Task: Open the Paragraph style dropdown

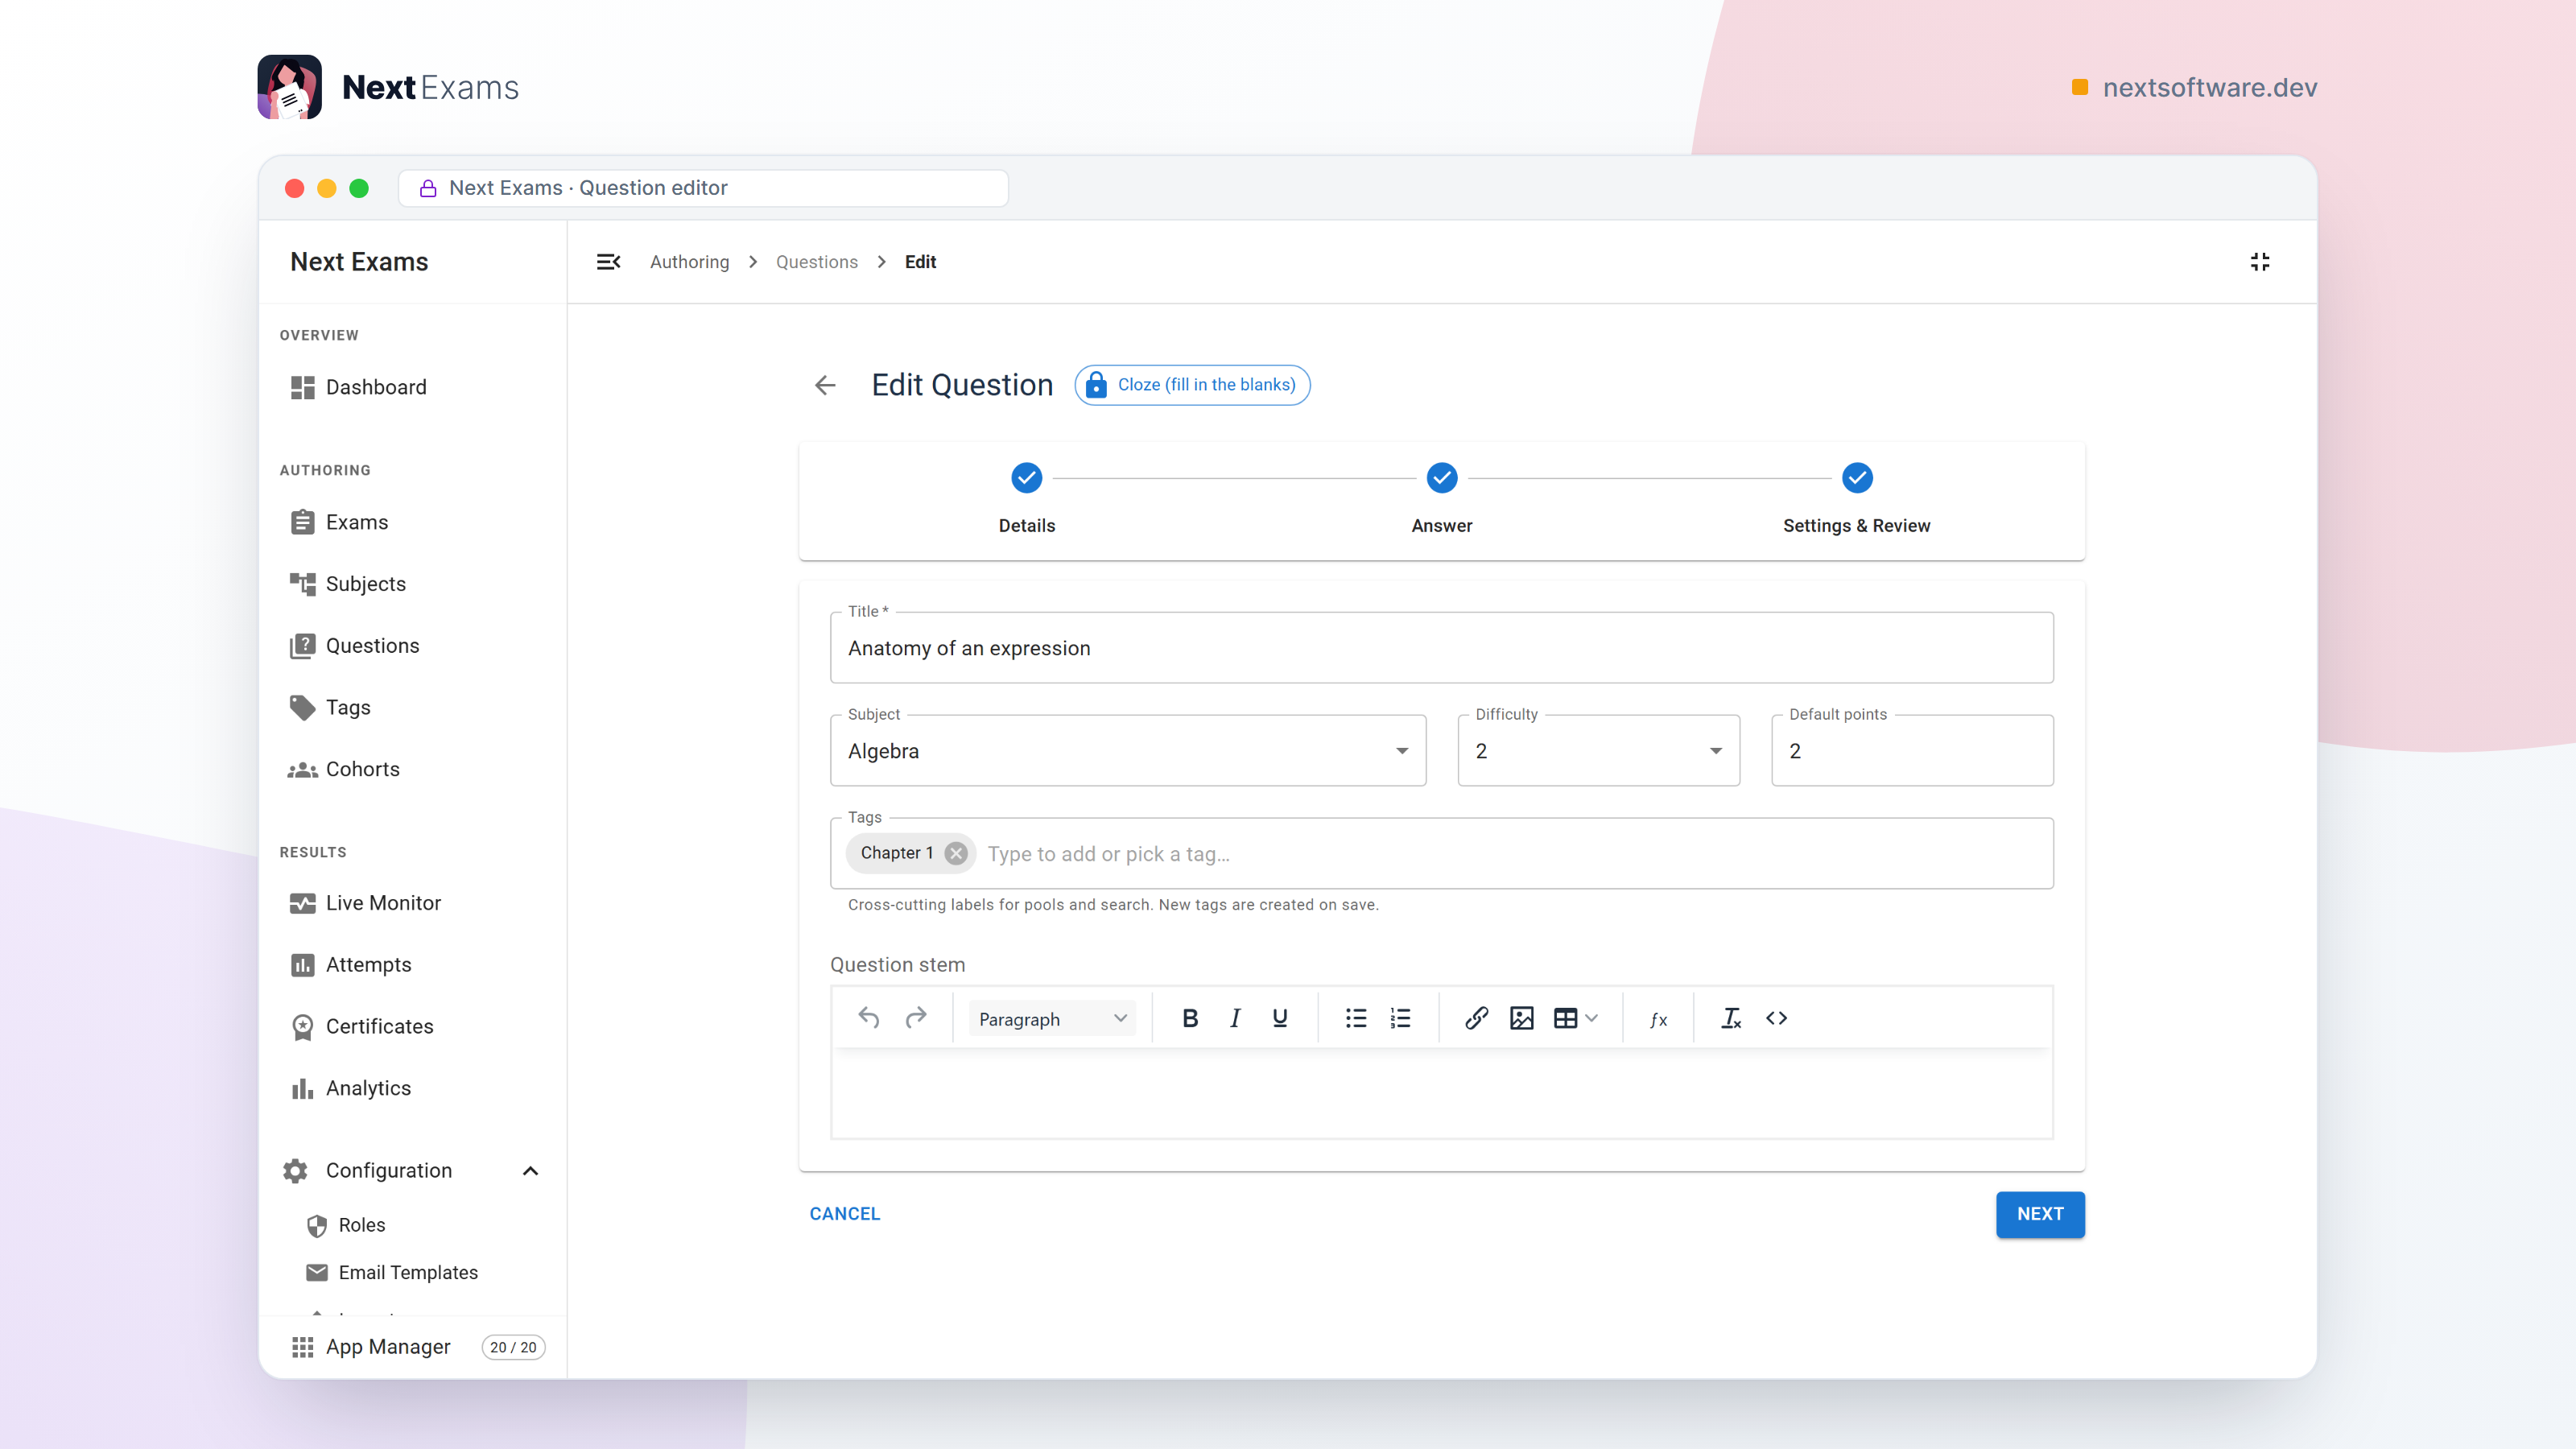Action: tap(1051, 1019)
